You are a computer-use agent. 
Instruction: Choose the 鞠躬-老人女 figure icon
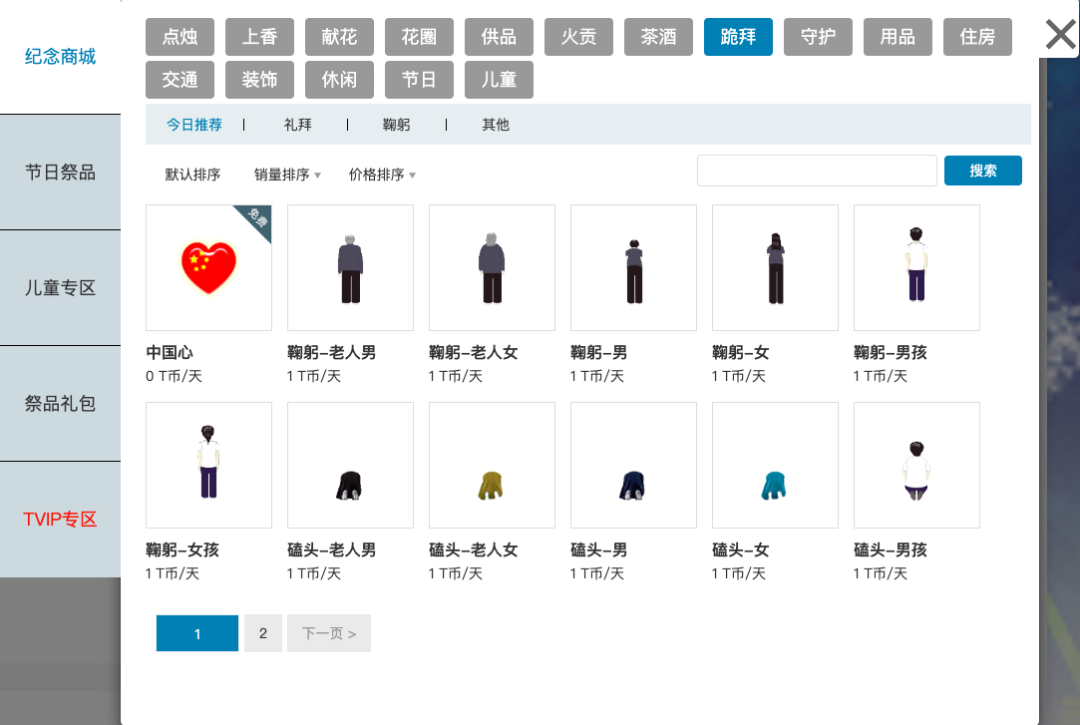(492, 267)
